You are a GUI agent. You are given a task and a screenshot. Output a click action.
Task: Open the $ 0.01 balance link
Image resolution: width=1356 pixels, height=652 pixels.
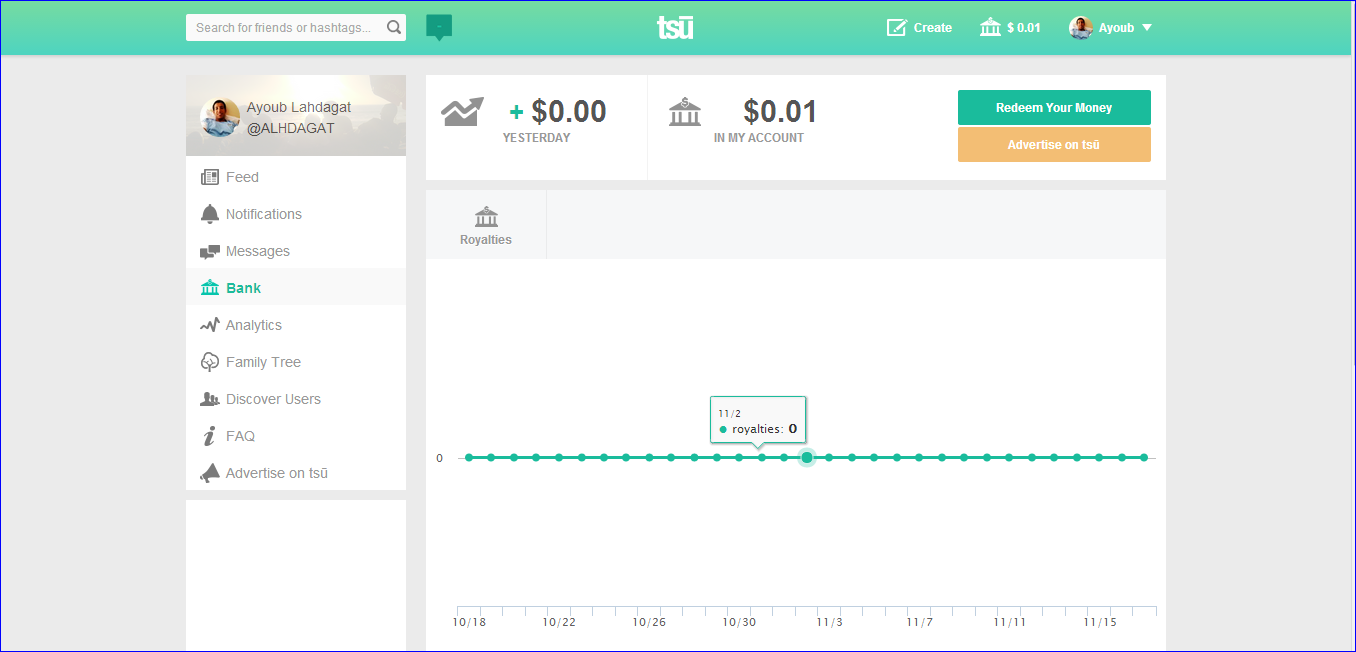pyautogui.click(x=1024, y=28)
